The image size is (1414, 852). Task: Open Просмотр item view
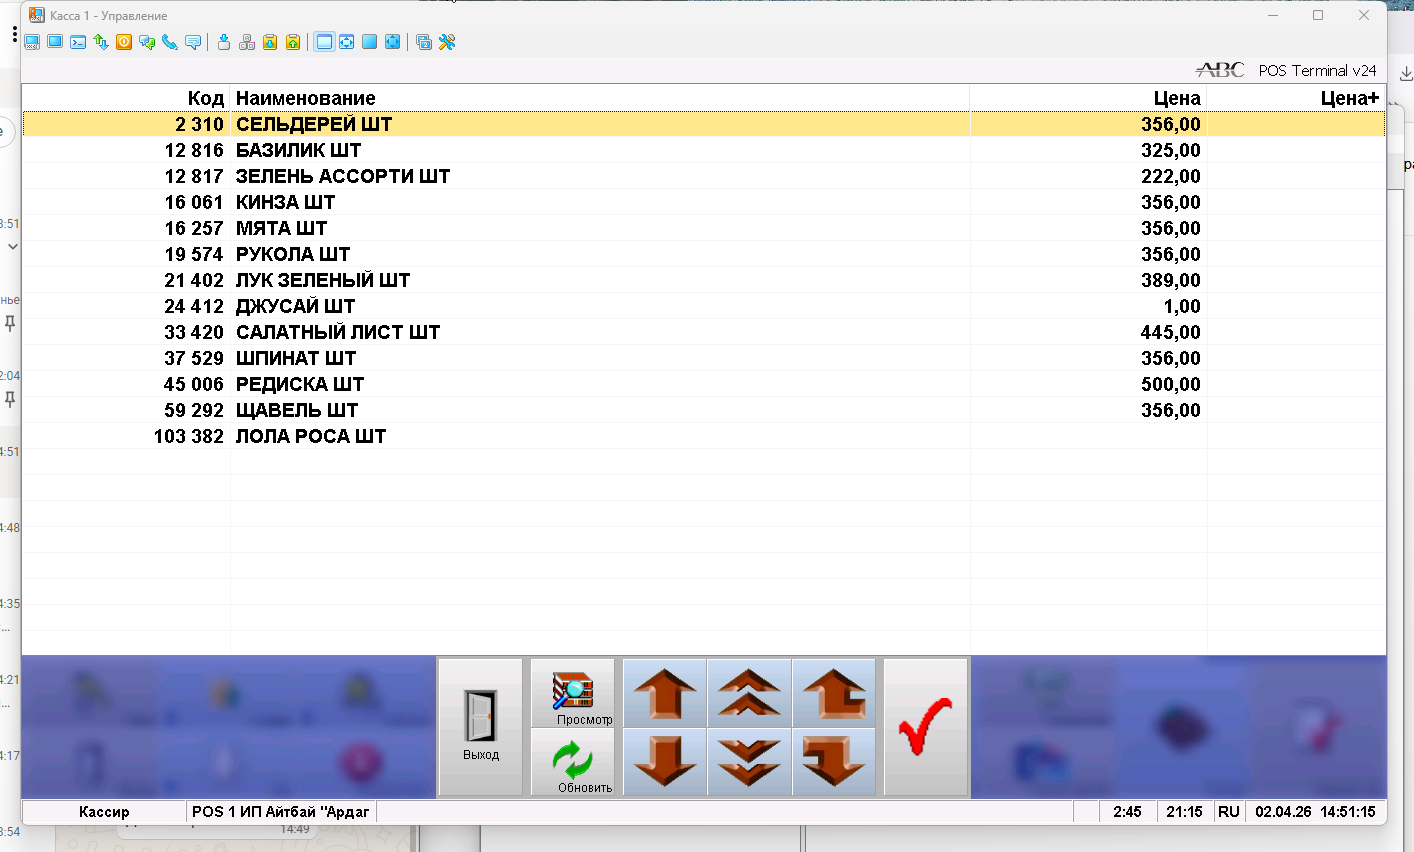tap(572, 693)
